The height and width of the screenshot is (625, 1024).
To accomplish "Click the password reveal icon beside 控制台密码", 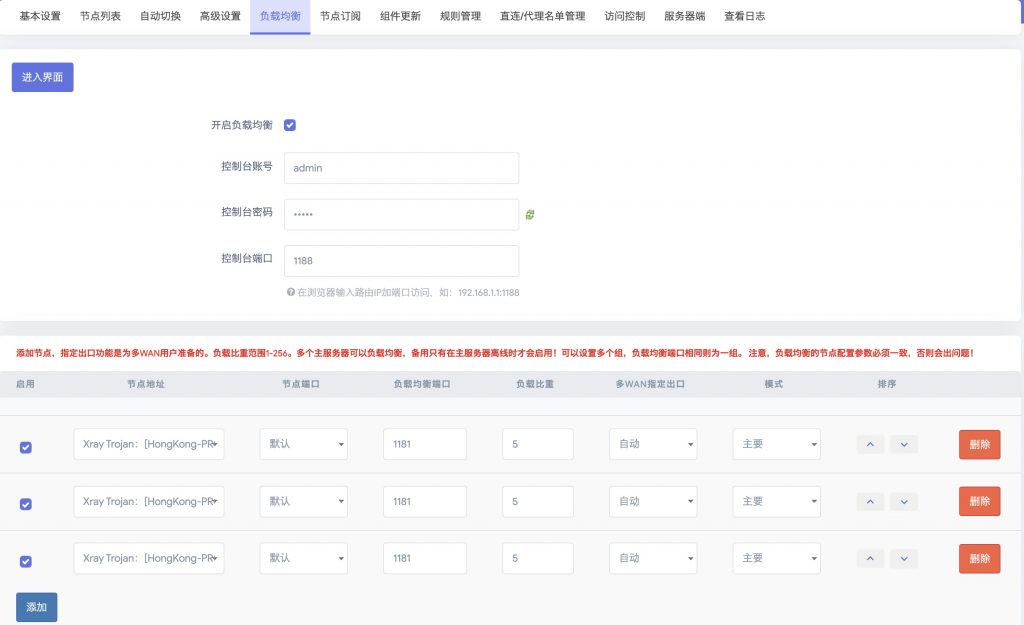I will (530, 214).
